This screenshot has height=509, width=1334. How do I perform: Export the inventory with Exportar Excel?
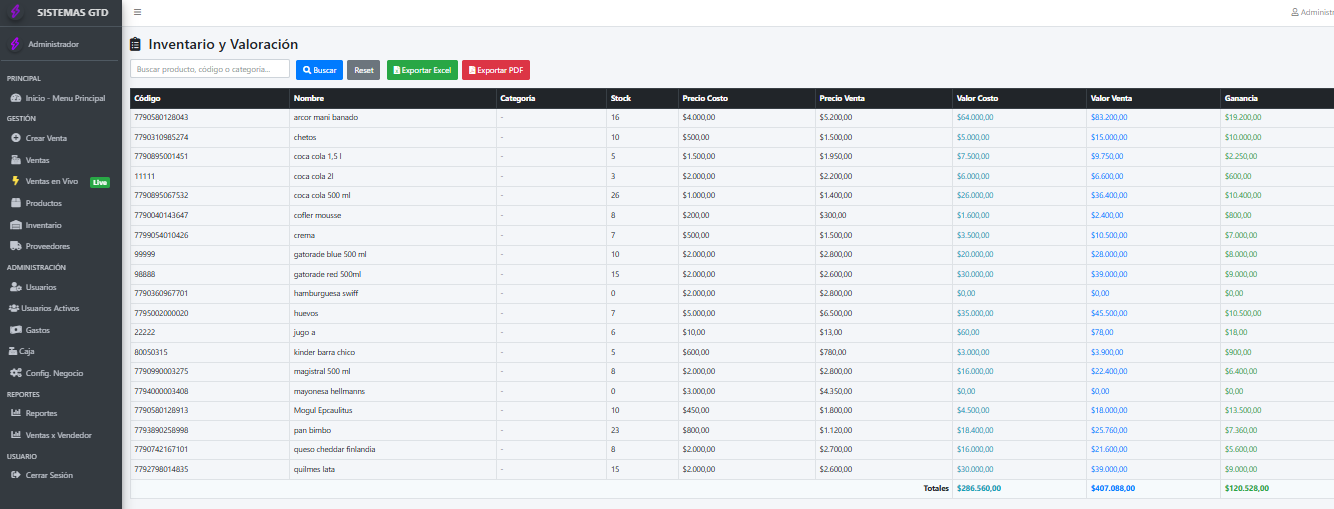(422, 70)
